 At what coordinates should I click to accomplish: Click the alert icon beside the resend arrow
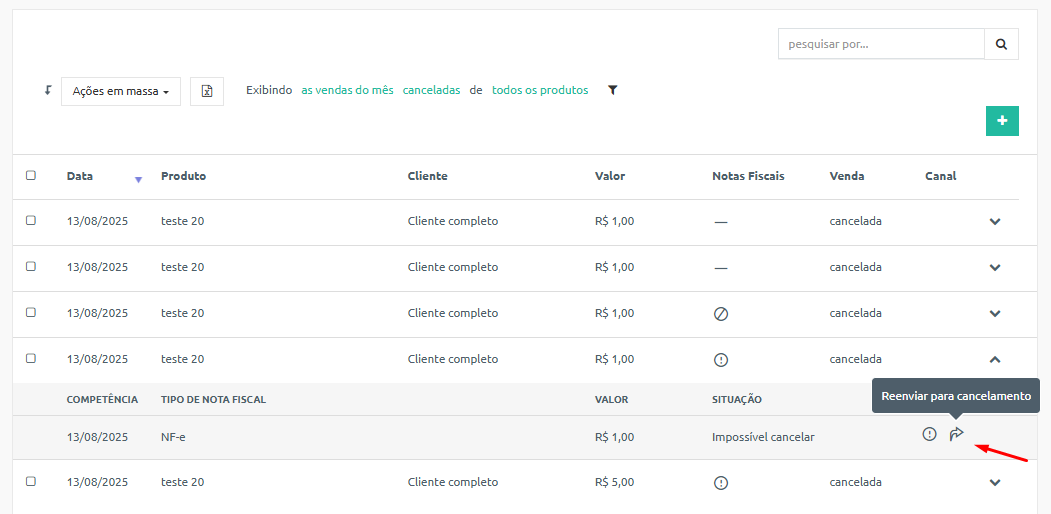(929, 434)
